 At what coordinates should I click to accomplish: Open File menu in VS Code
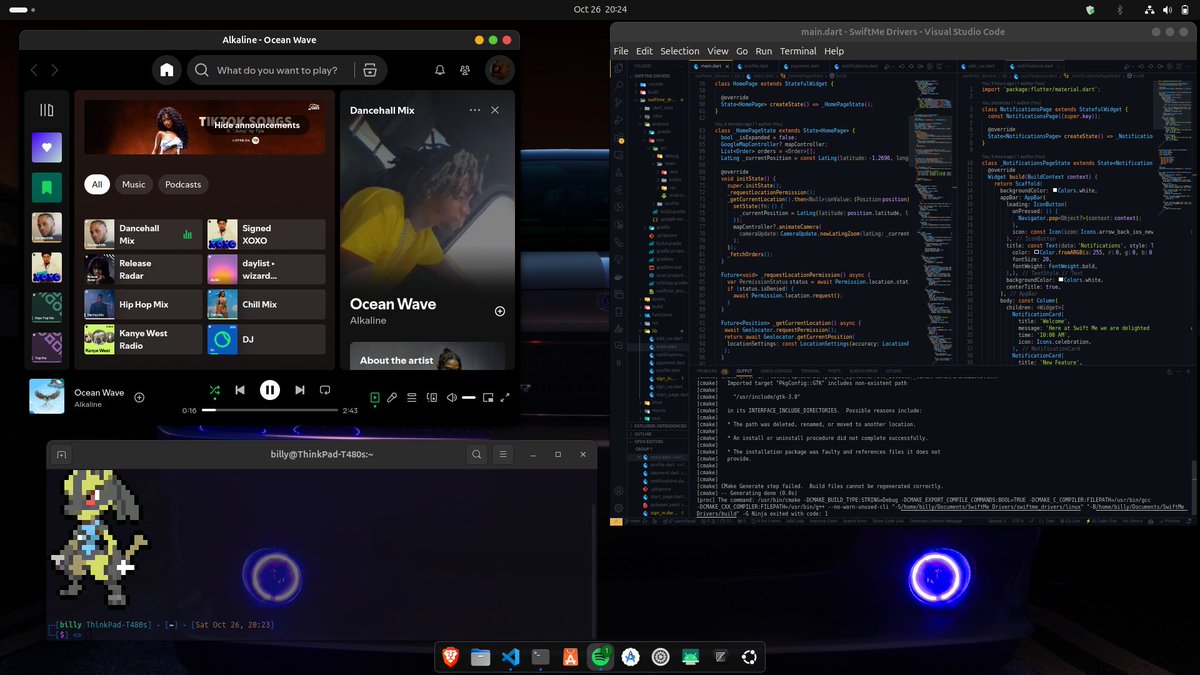click(621, 51)
